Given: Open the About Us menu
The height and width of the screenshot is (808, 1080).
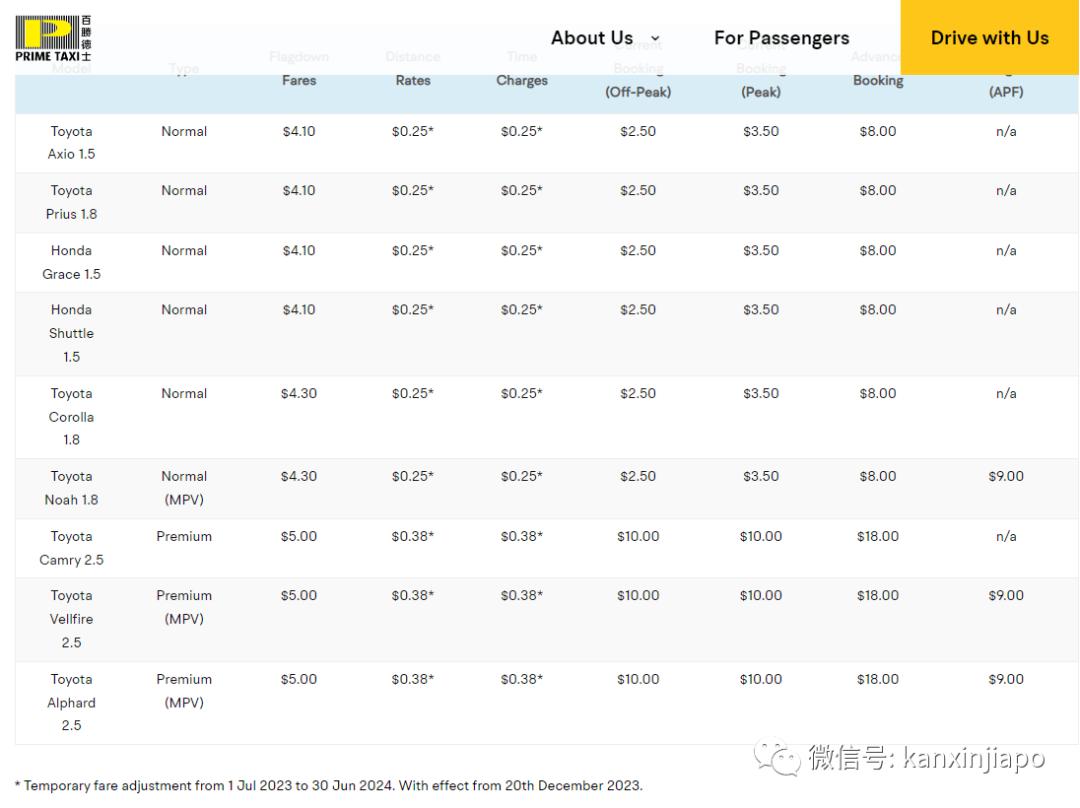Looking at the screenshot, I should click(592, 38).
